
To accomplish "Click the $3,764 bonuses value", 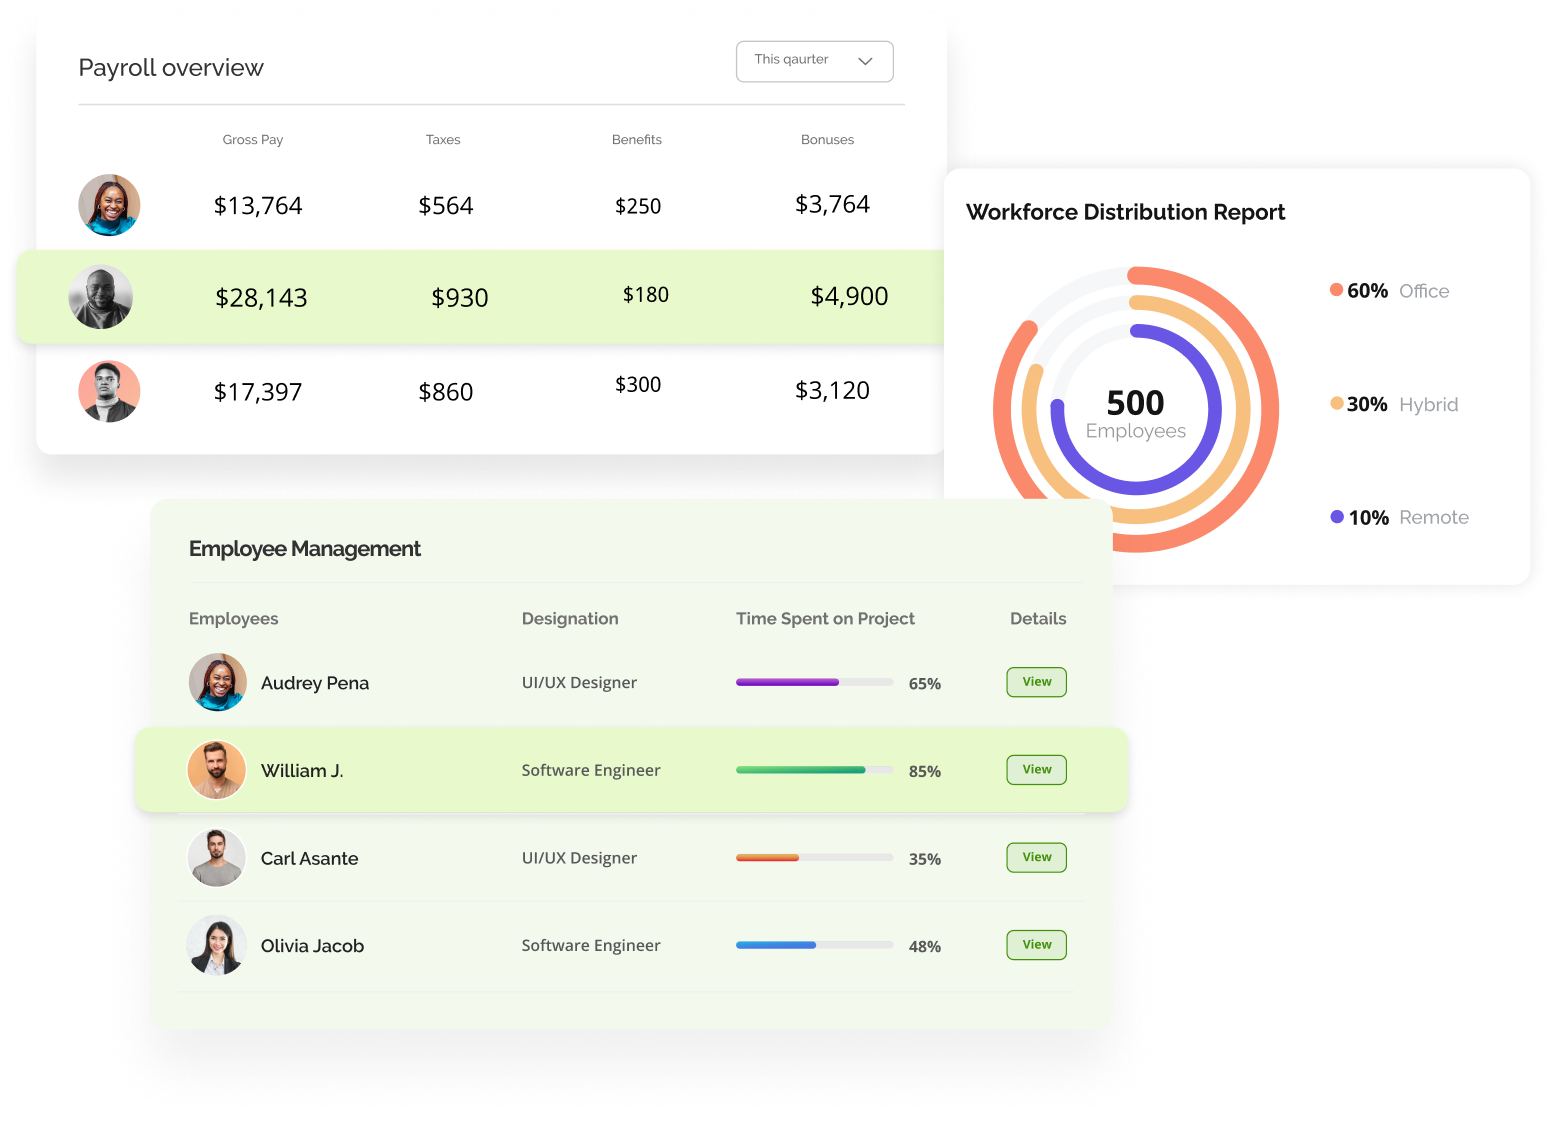I will 832,204.
